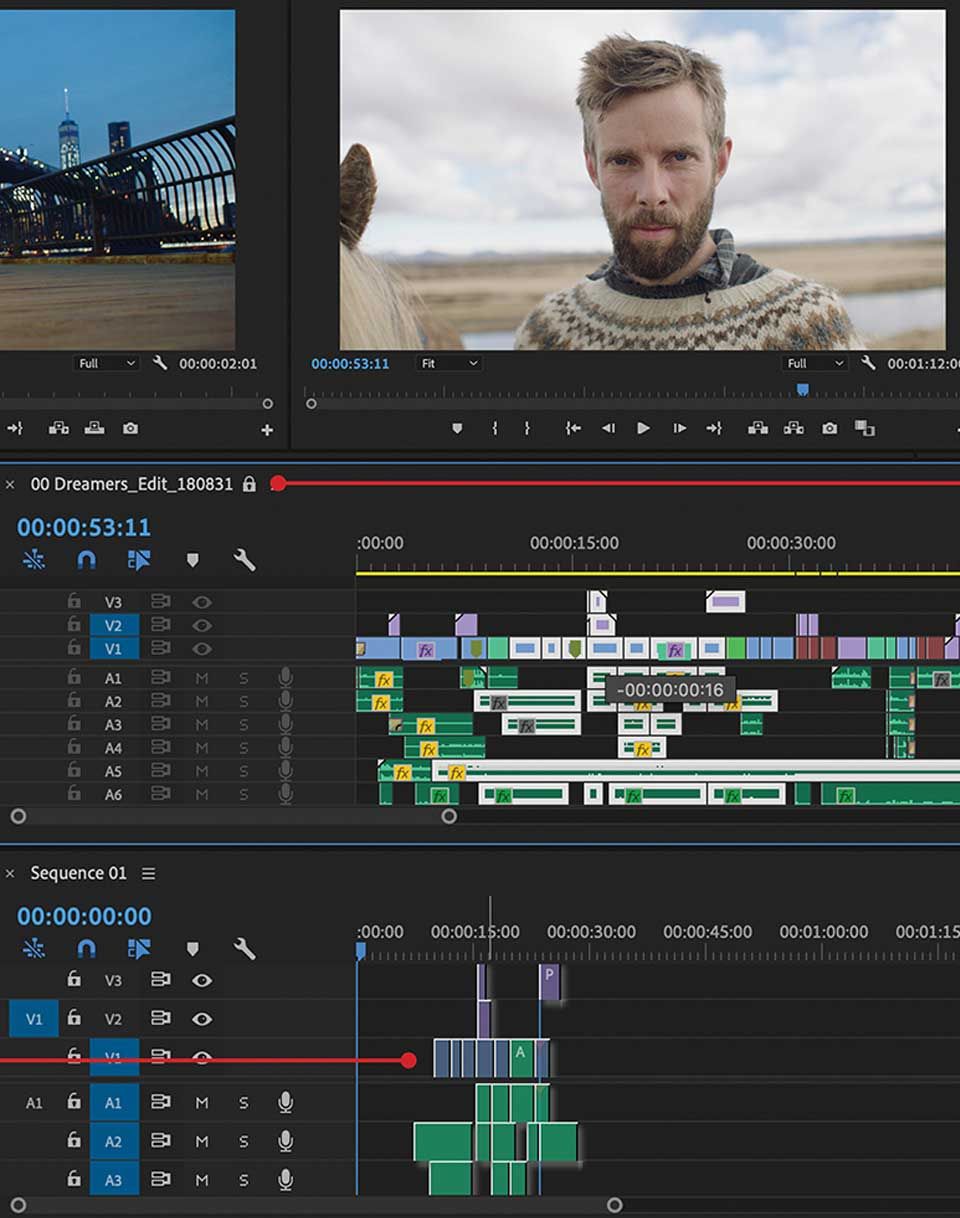Click the 00:00:53:11 timecode in Program monitor
Image resolution: width=960 pixels, height=1218 pixels.
(350, 364)
